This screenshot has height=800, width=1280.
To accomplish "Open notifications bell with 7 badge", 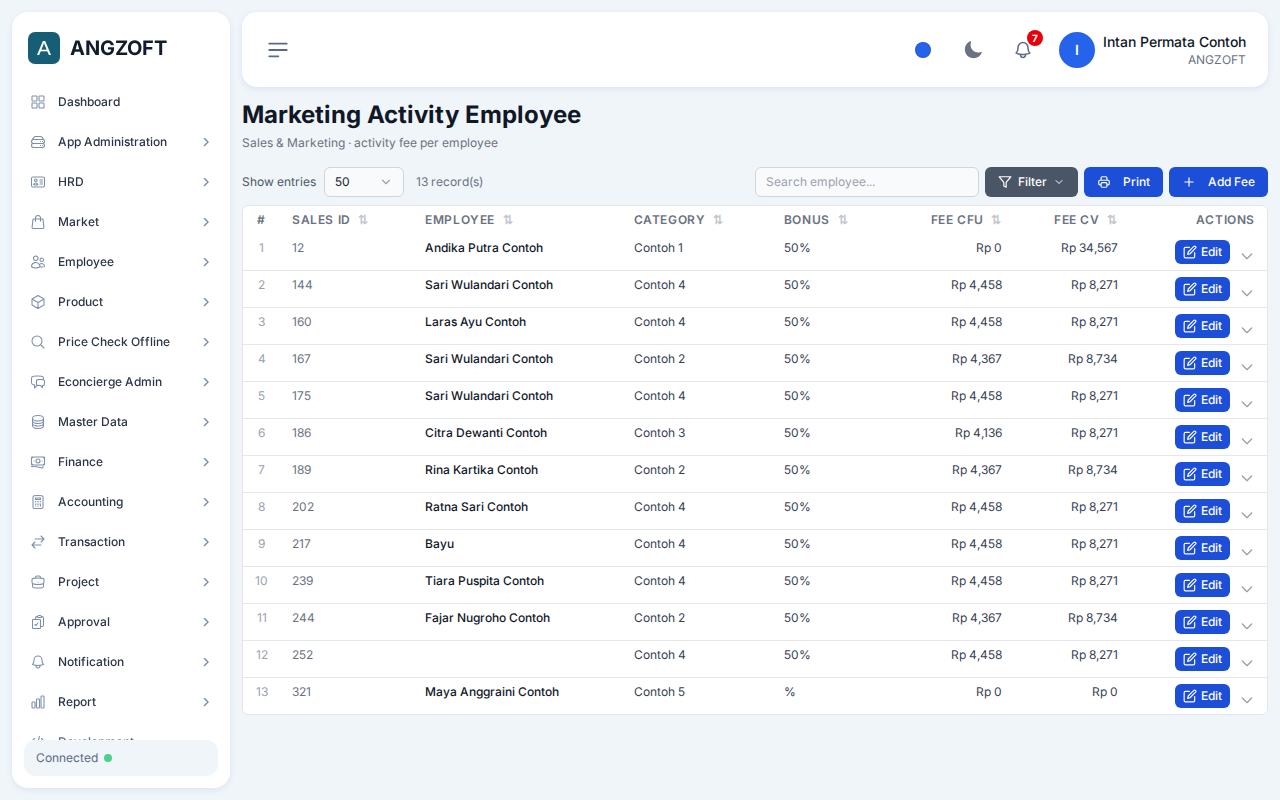I will tap(1023, 50).
